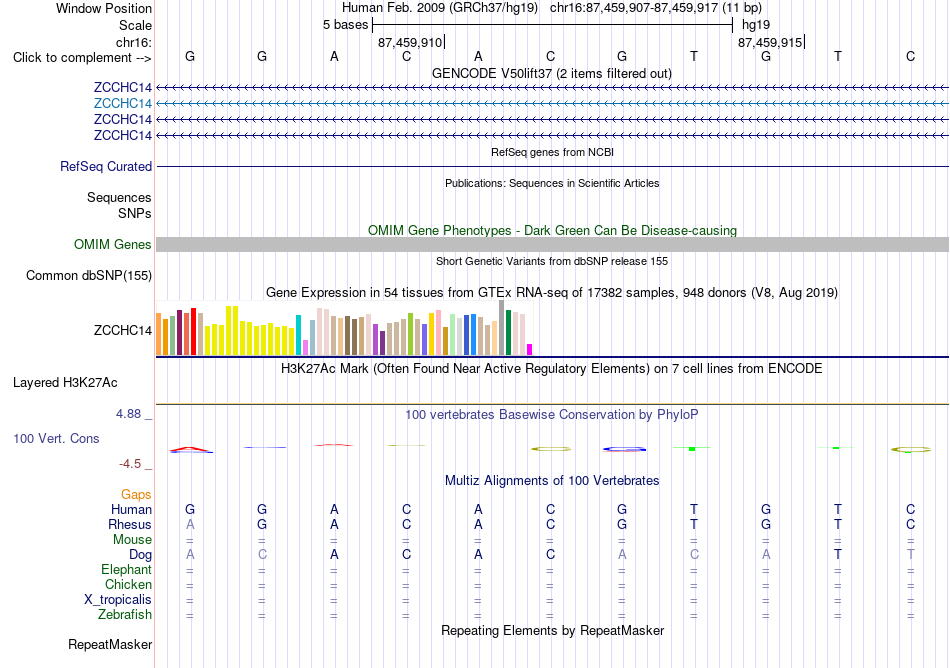950x668 pixels.
Task: Click the gray OMIM Genes item bar
Action: click(x=552, y=245)
